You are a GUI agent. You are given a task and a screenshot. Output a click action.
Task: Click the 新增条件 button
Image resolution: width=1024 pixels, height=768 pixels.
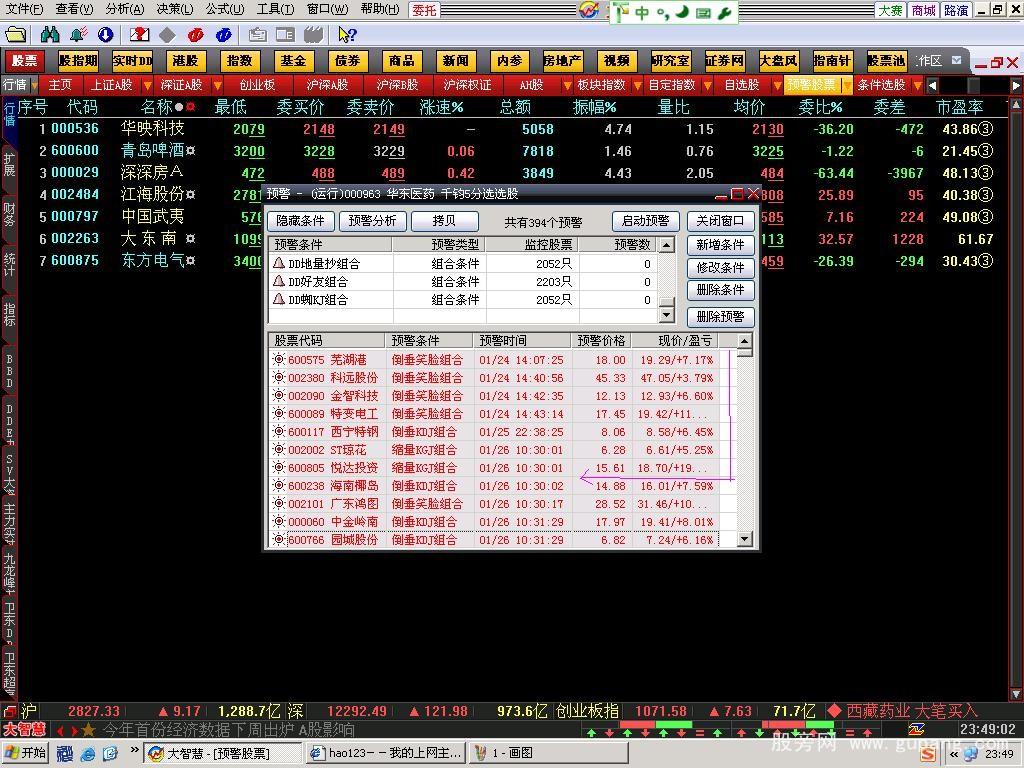point(720,245)
